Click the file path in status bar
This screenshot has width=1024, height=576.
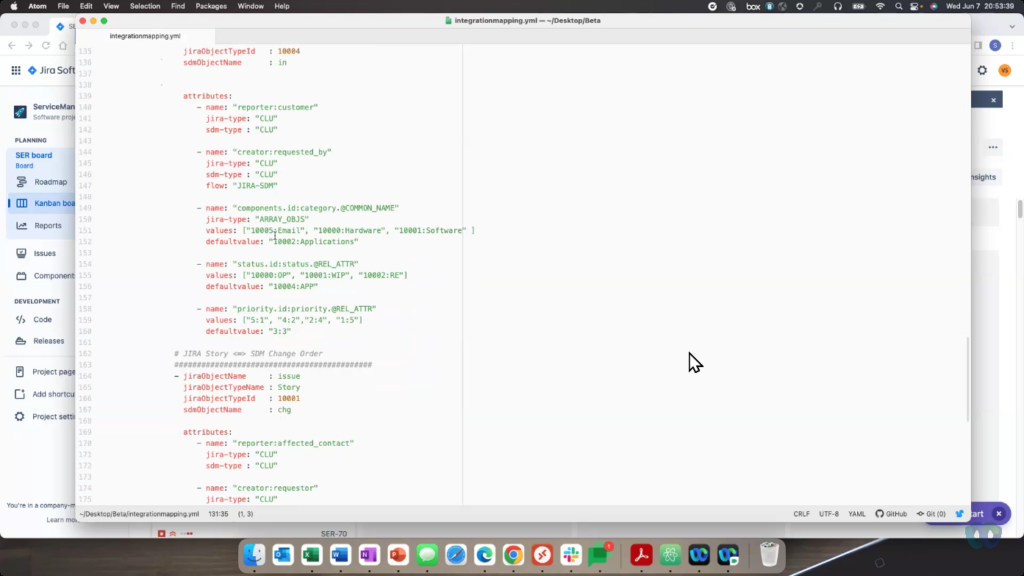139,514
